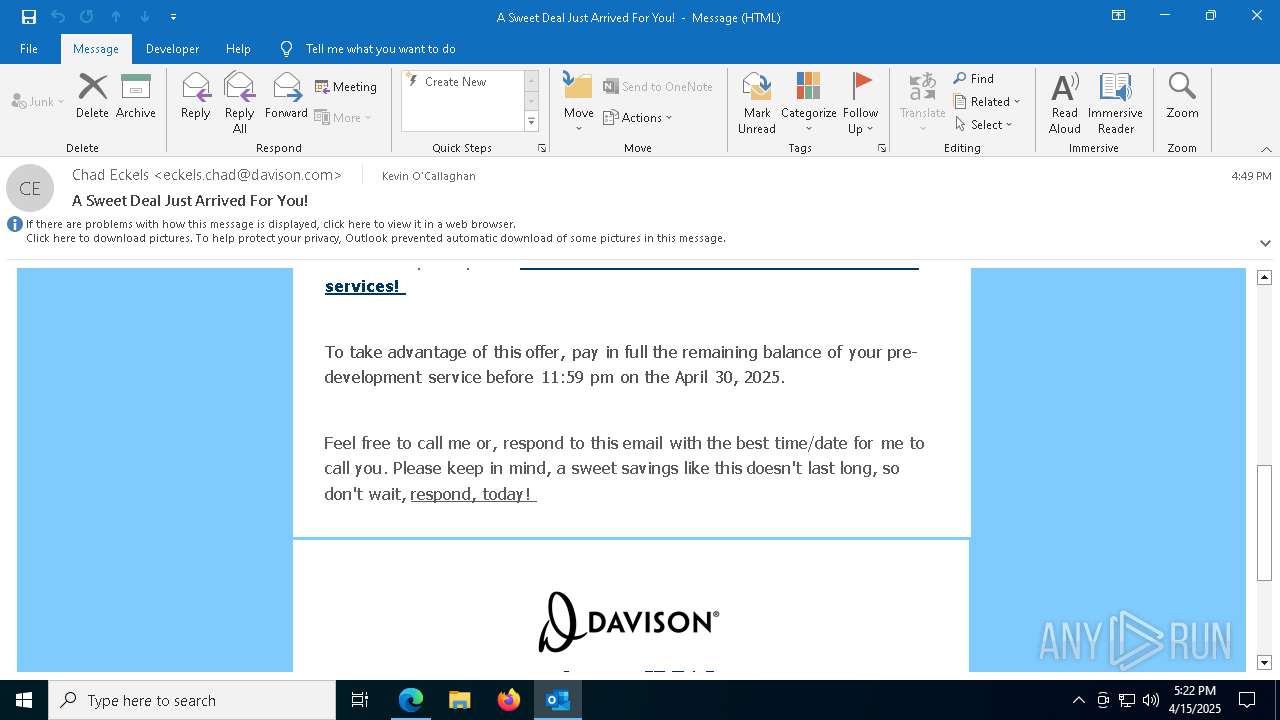
Task: Mark message as Unread
Action: [x=757, y=103]
